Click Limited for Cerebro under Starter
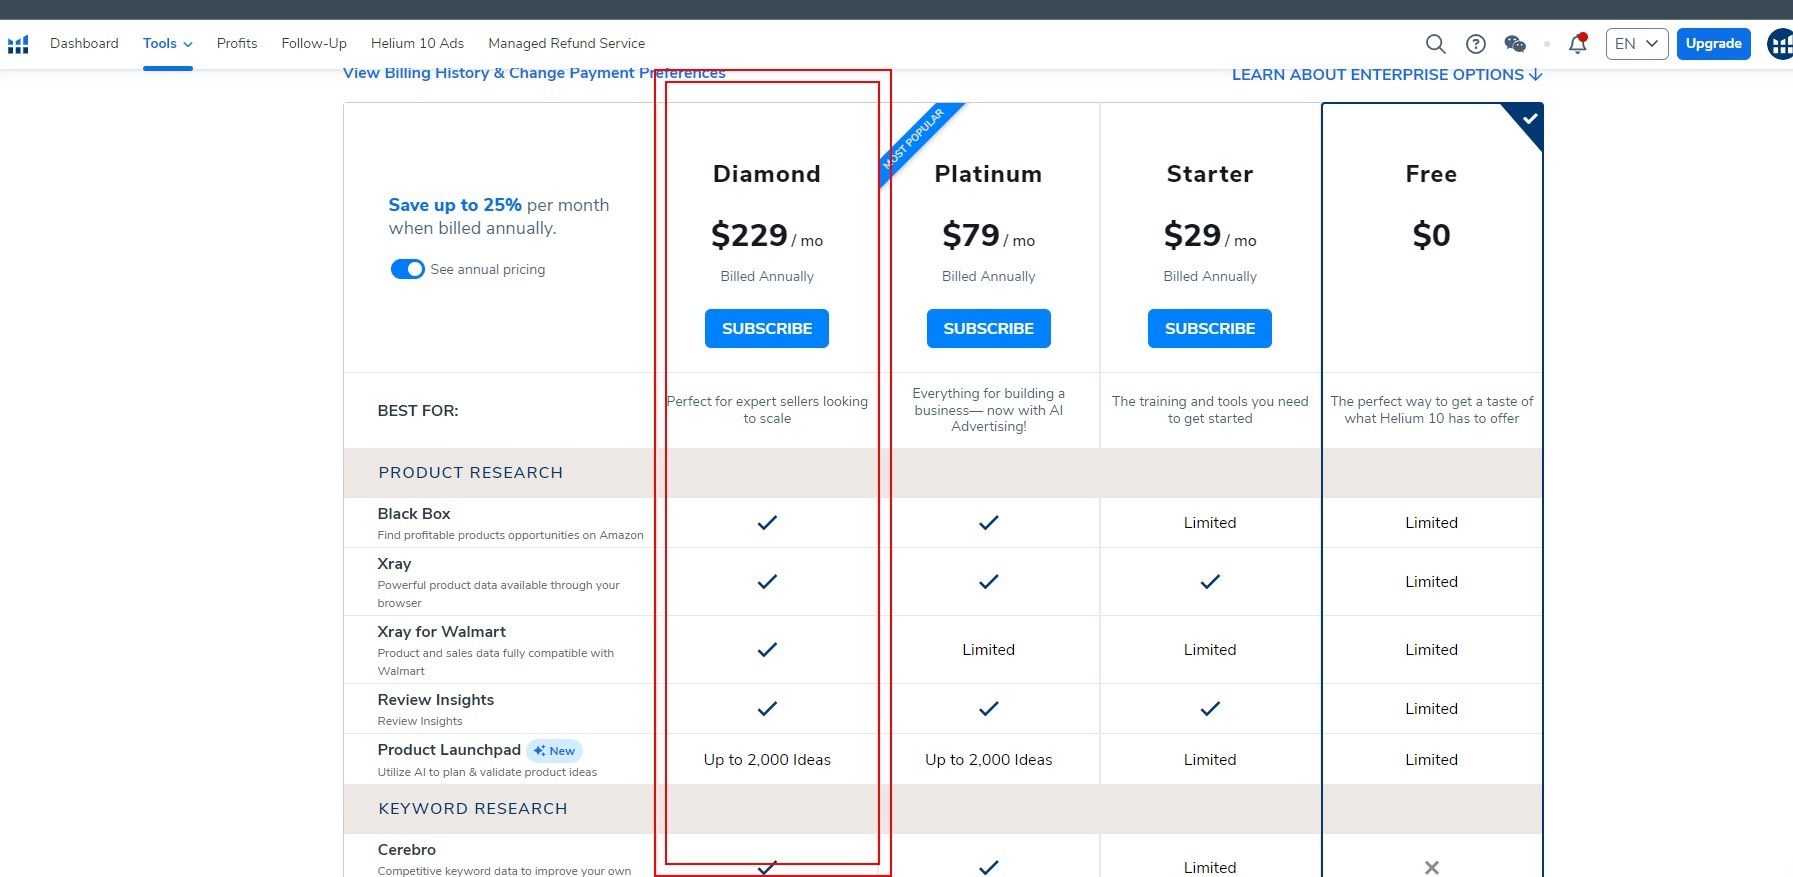This screenshot has width=1793, height=877. [x=1210, y=868]
